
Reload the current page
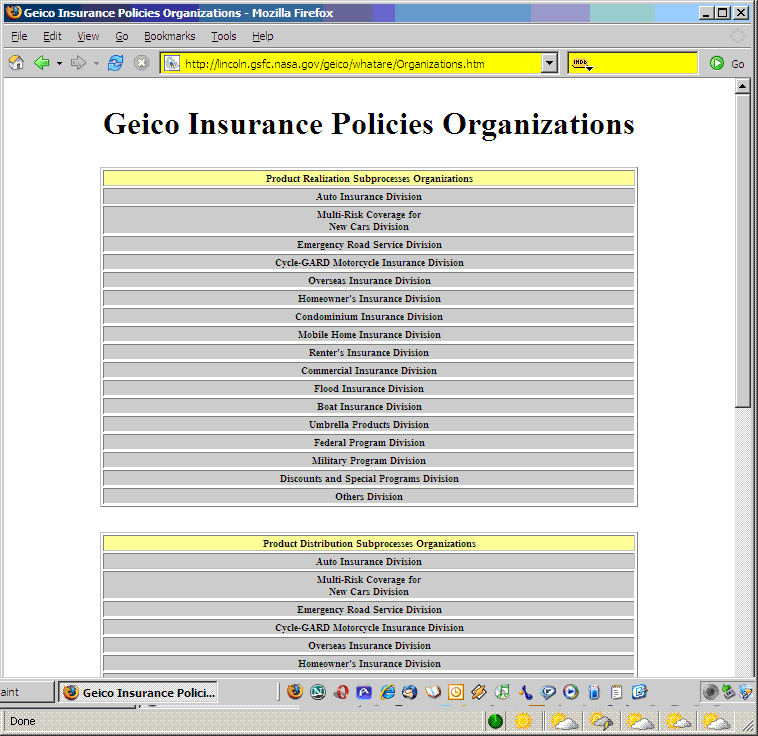[x=116, y=63]
